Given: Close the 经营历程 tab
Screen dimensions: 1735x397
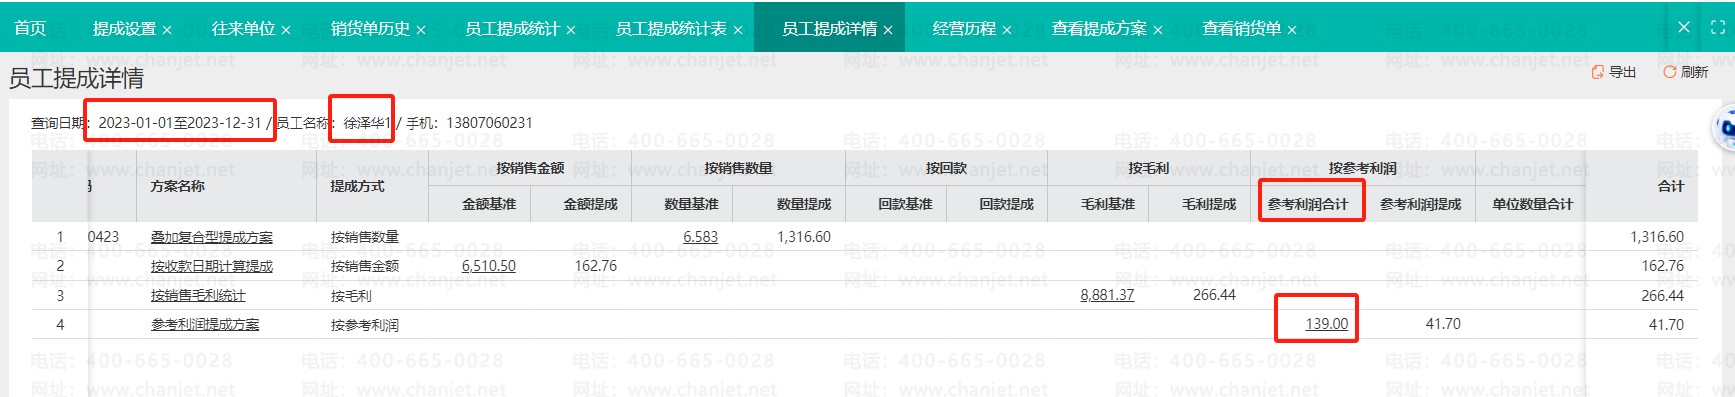Looking at the screenshot, I should (x=1007, y=30).
